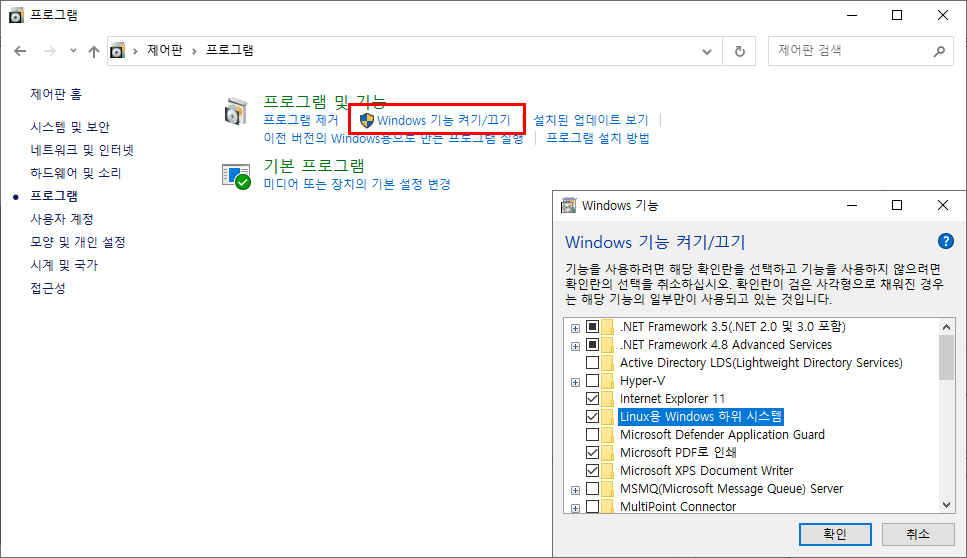Screen dimensions: 967x558
Task: Open the recent locations chevron
Action: pyautogui.click(x=73, y=51)
